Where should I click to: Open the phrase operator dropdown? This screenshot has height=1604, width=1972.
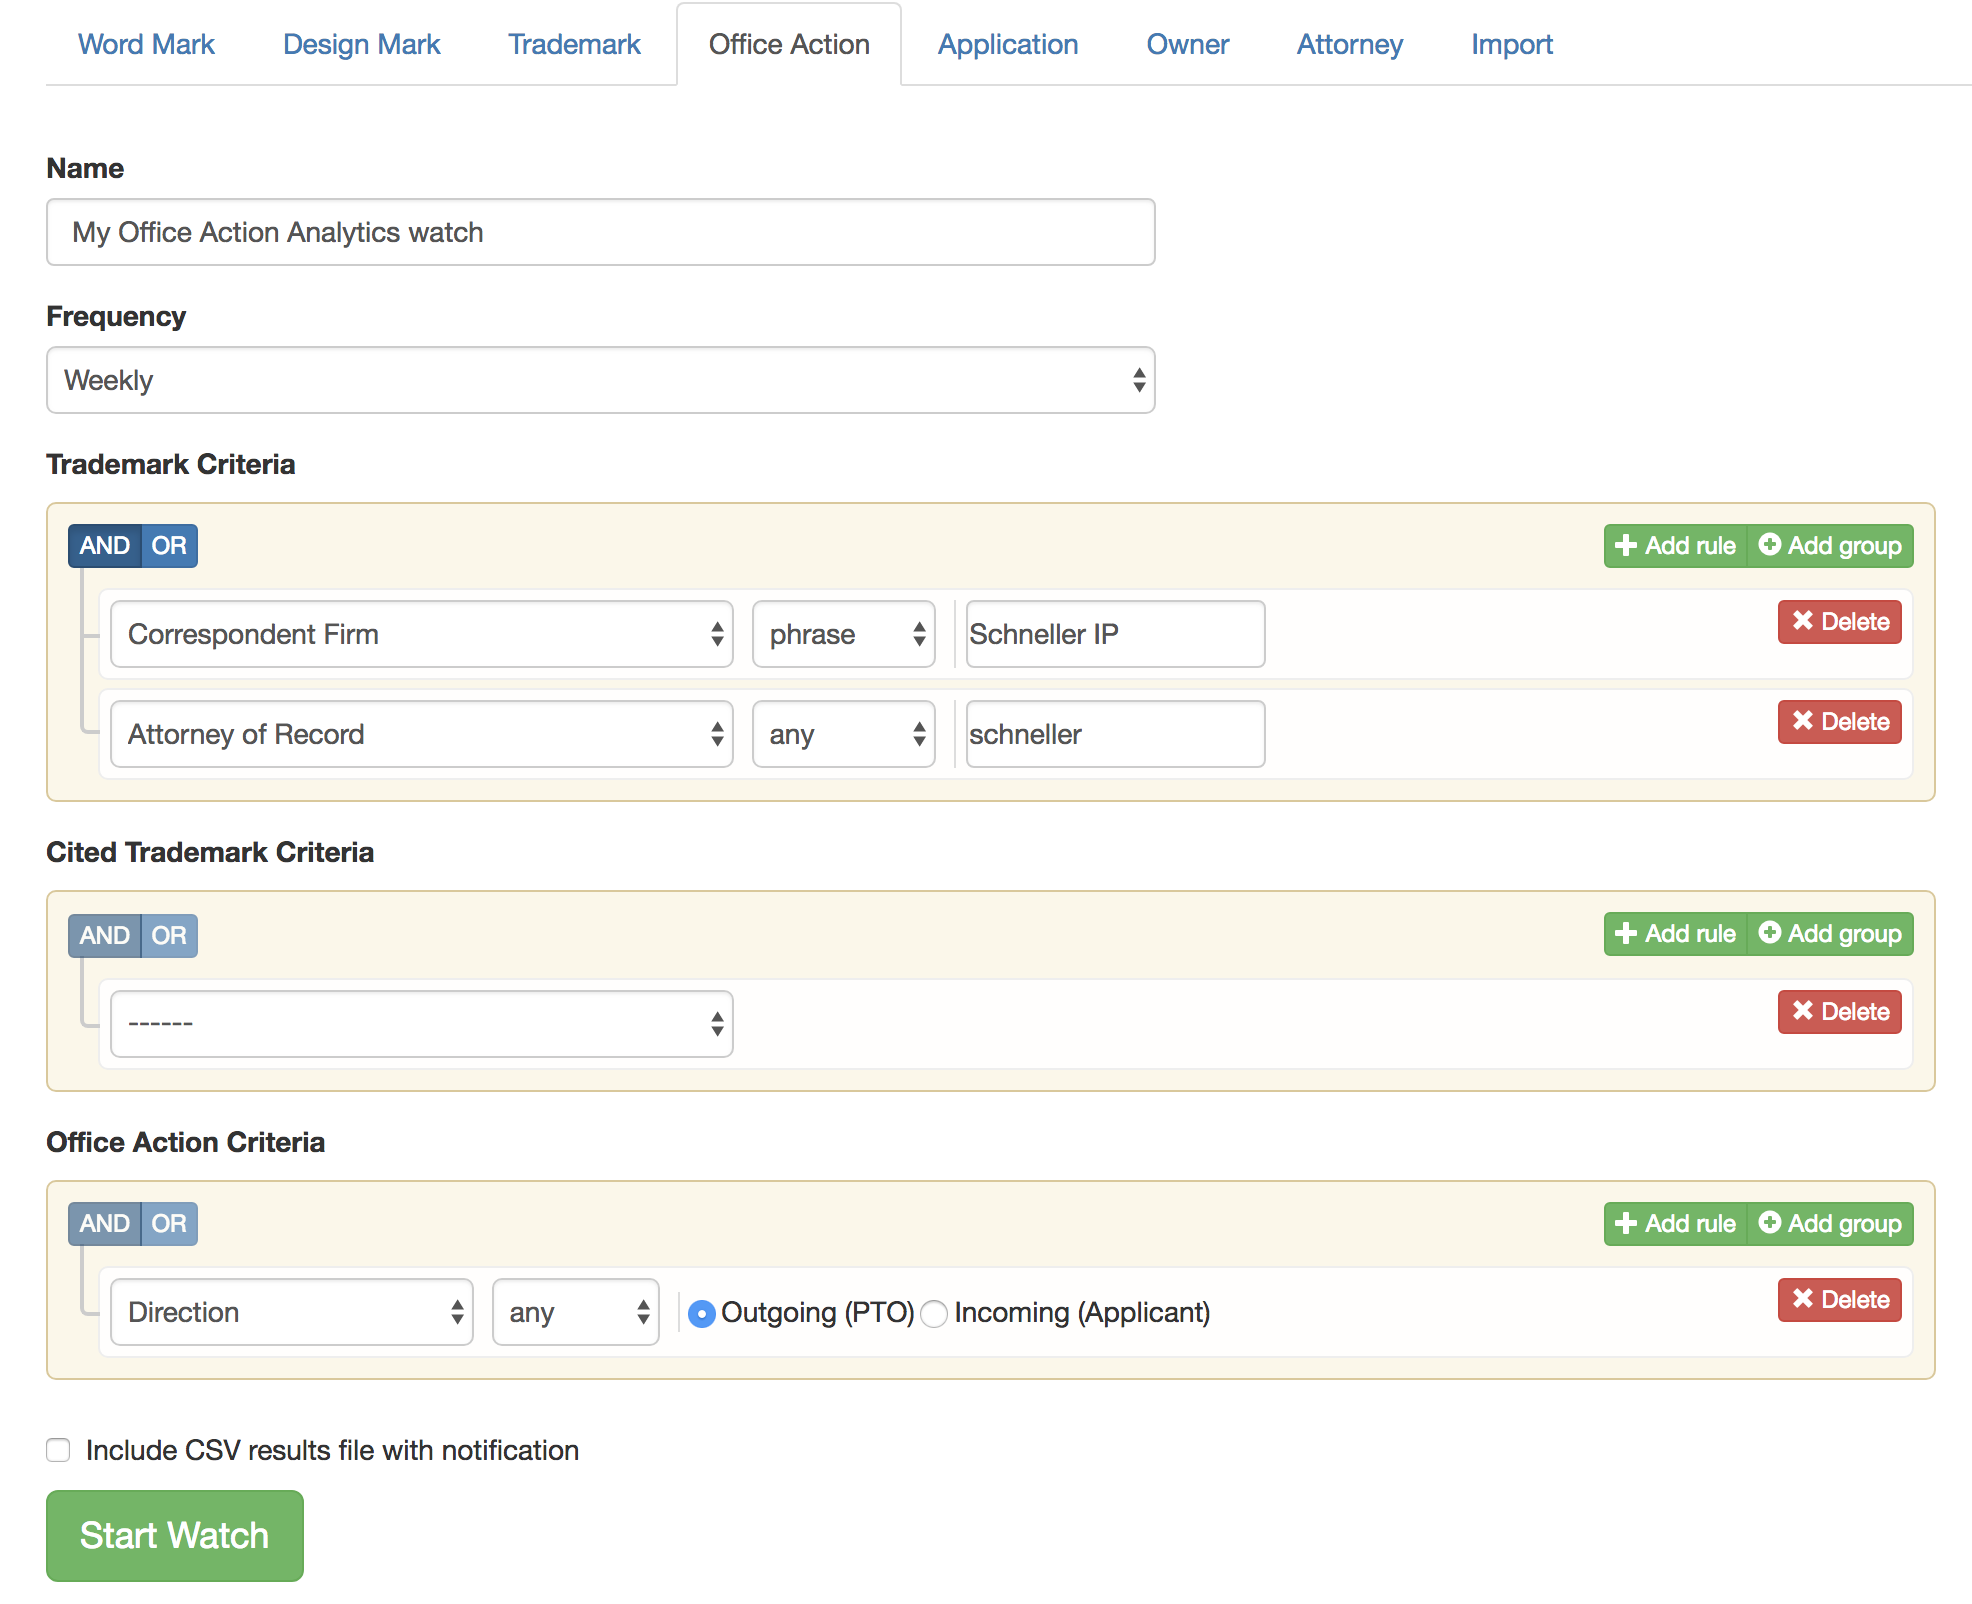[843, 634]
